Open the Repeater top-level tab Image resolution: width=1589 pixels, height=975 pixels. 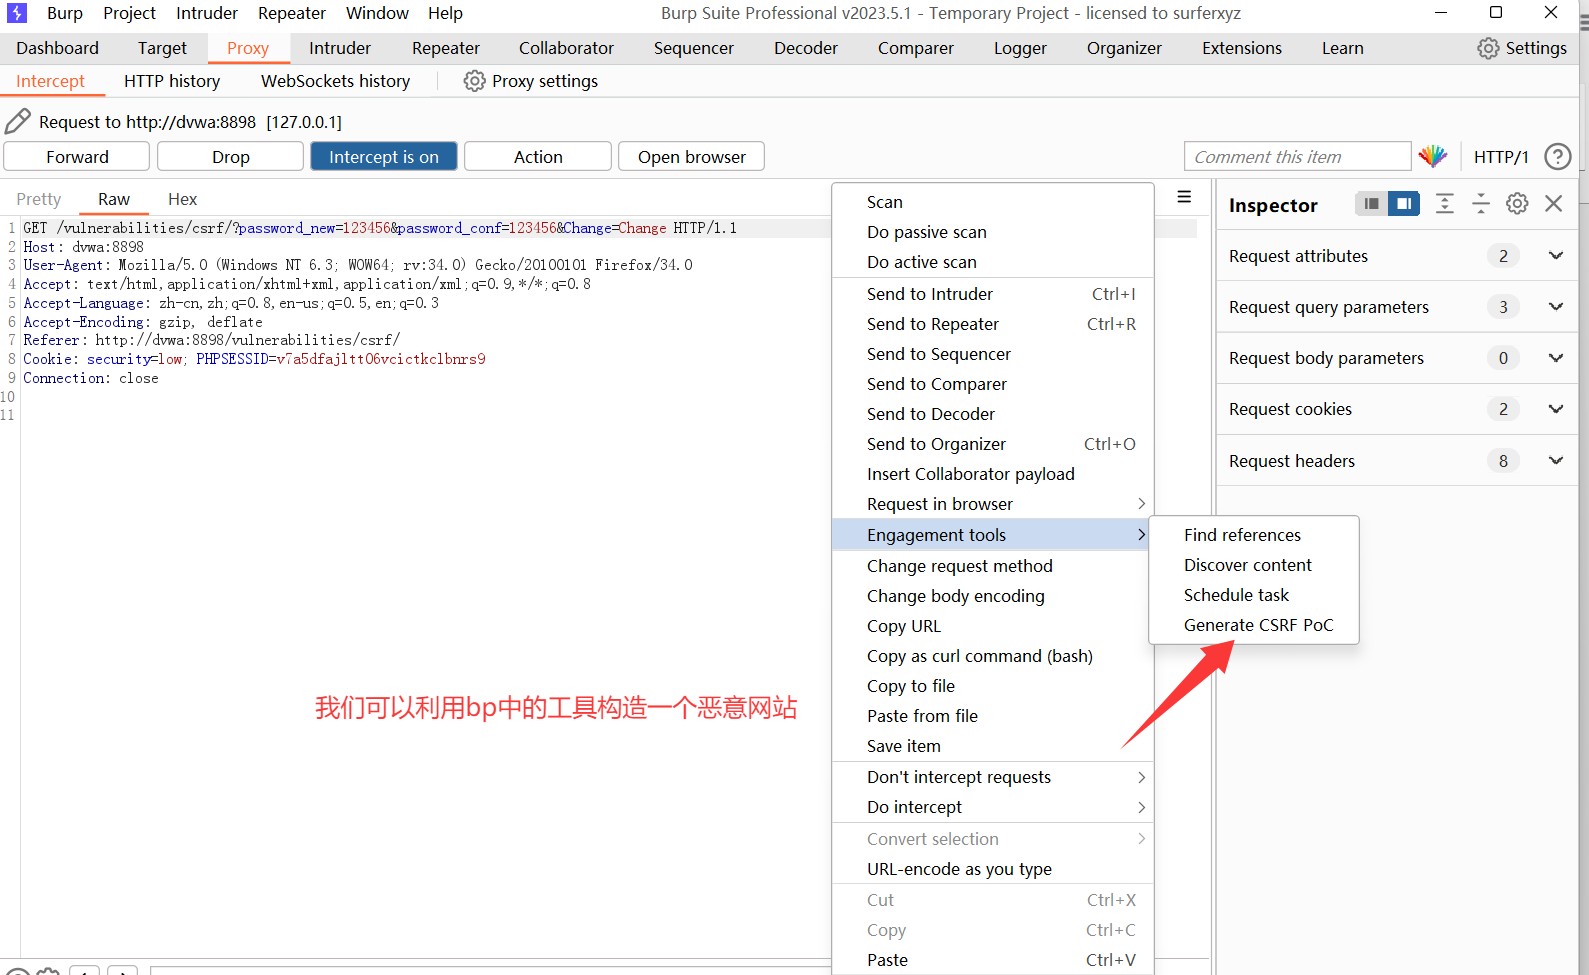[446, 48]
